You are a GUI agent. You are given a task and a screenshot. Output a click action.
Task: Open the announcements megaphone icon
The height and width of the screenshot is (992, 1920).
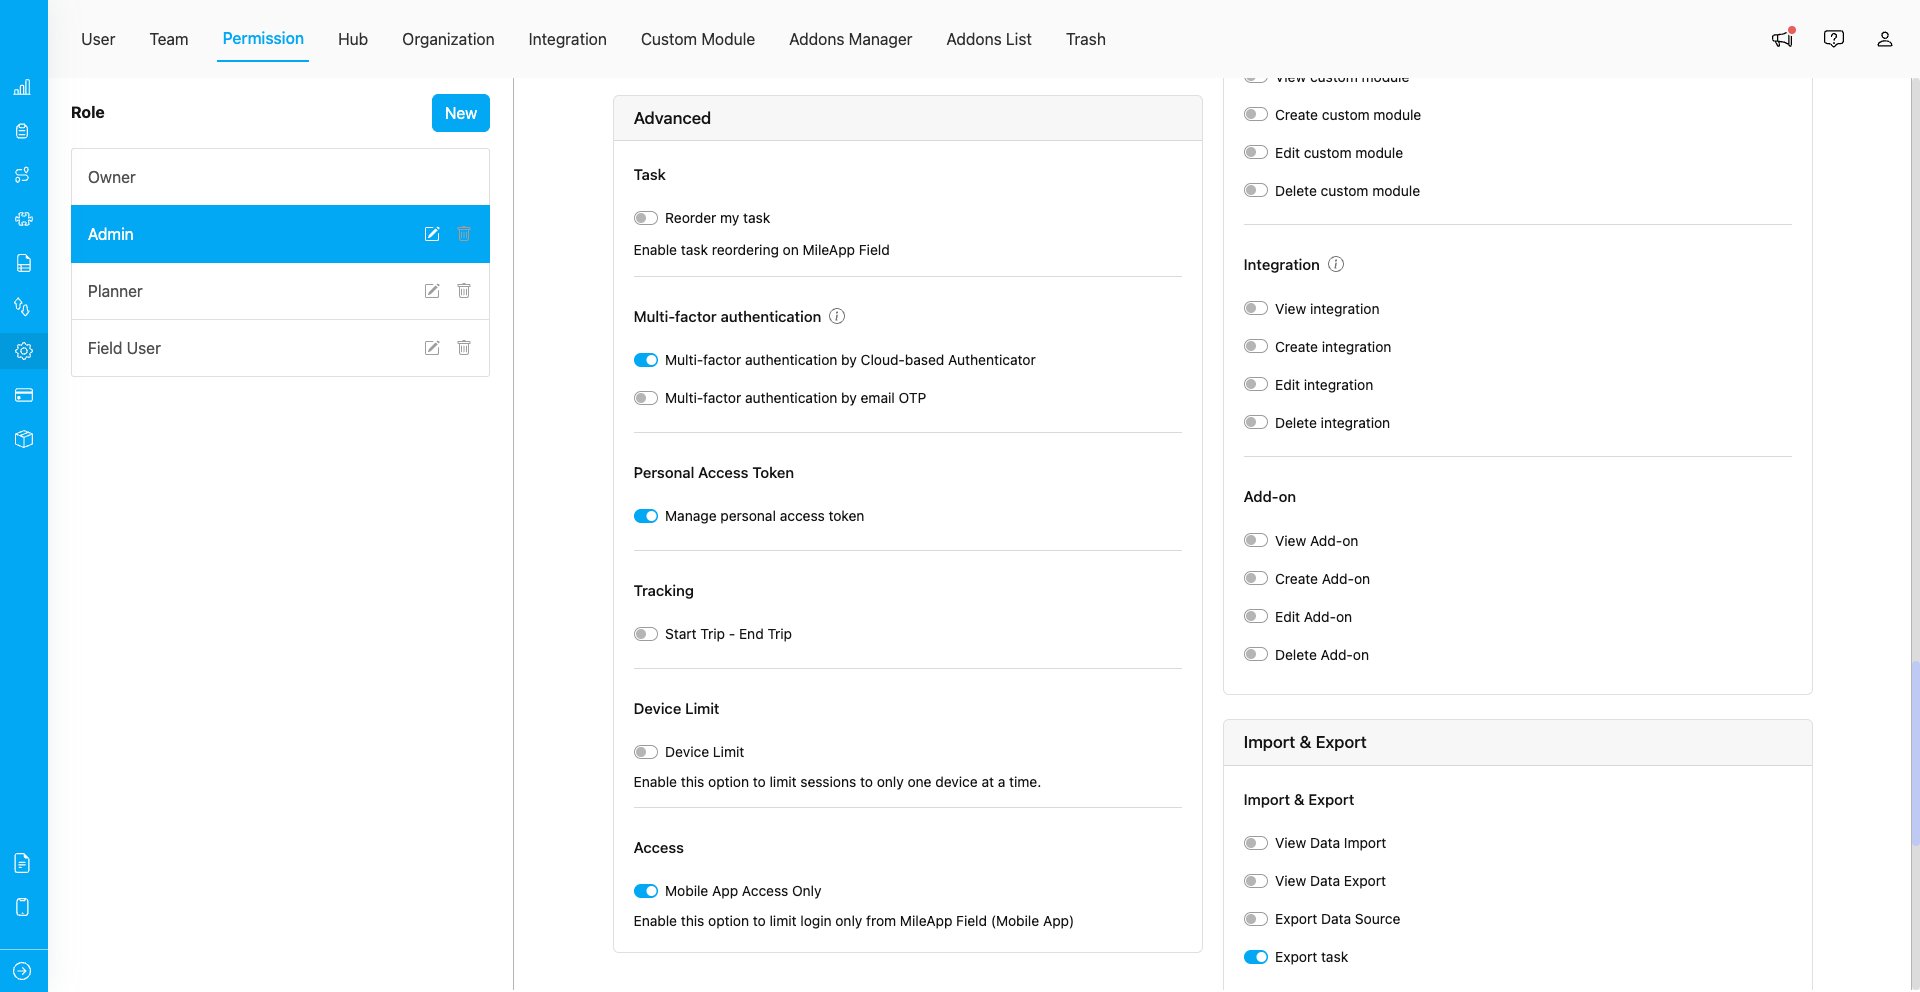[x=1782, y=39]
